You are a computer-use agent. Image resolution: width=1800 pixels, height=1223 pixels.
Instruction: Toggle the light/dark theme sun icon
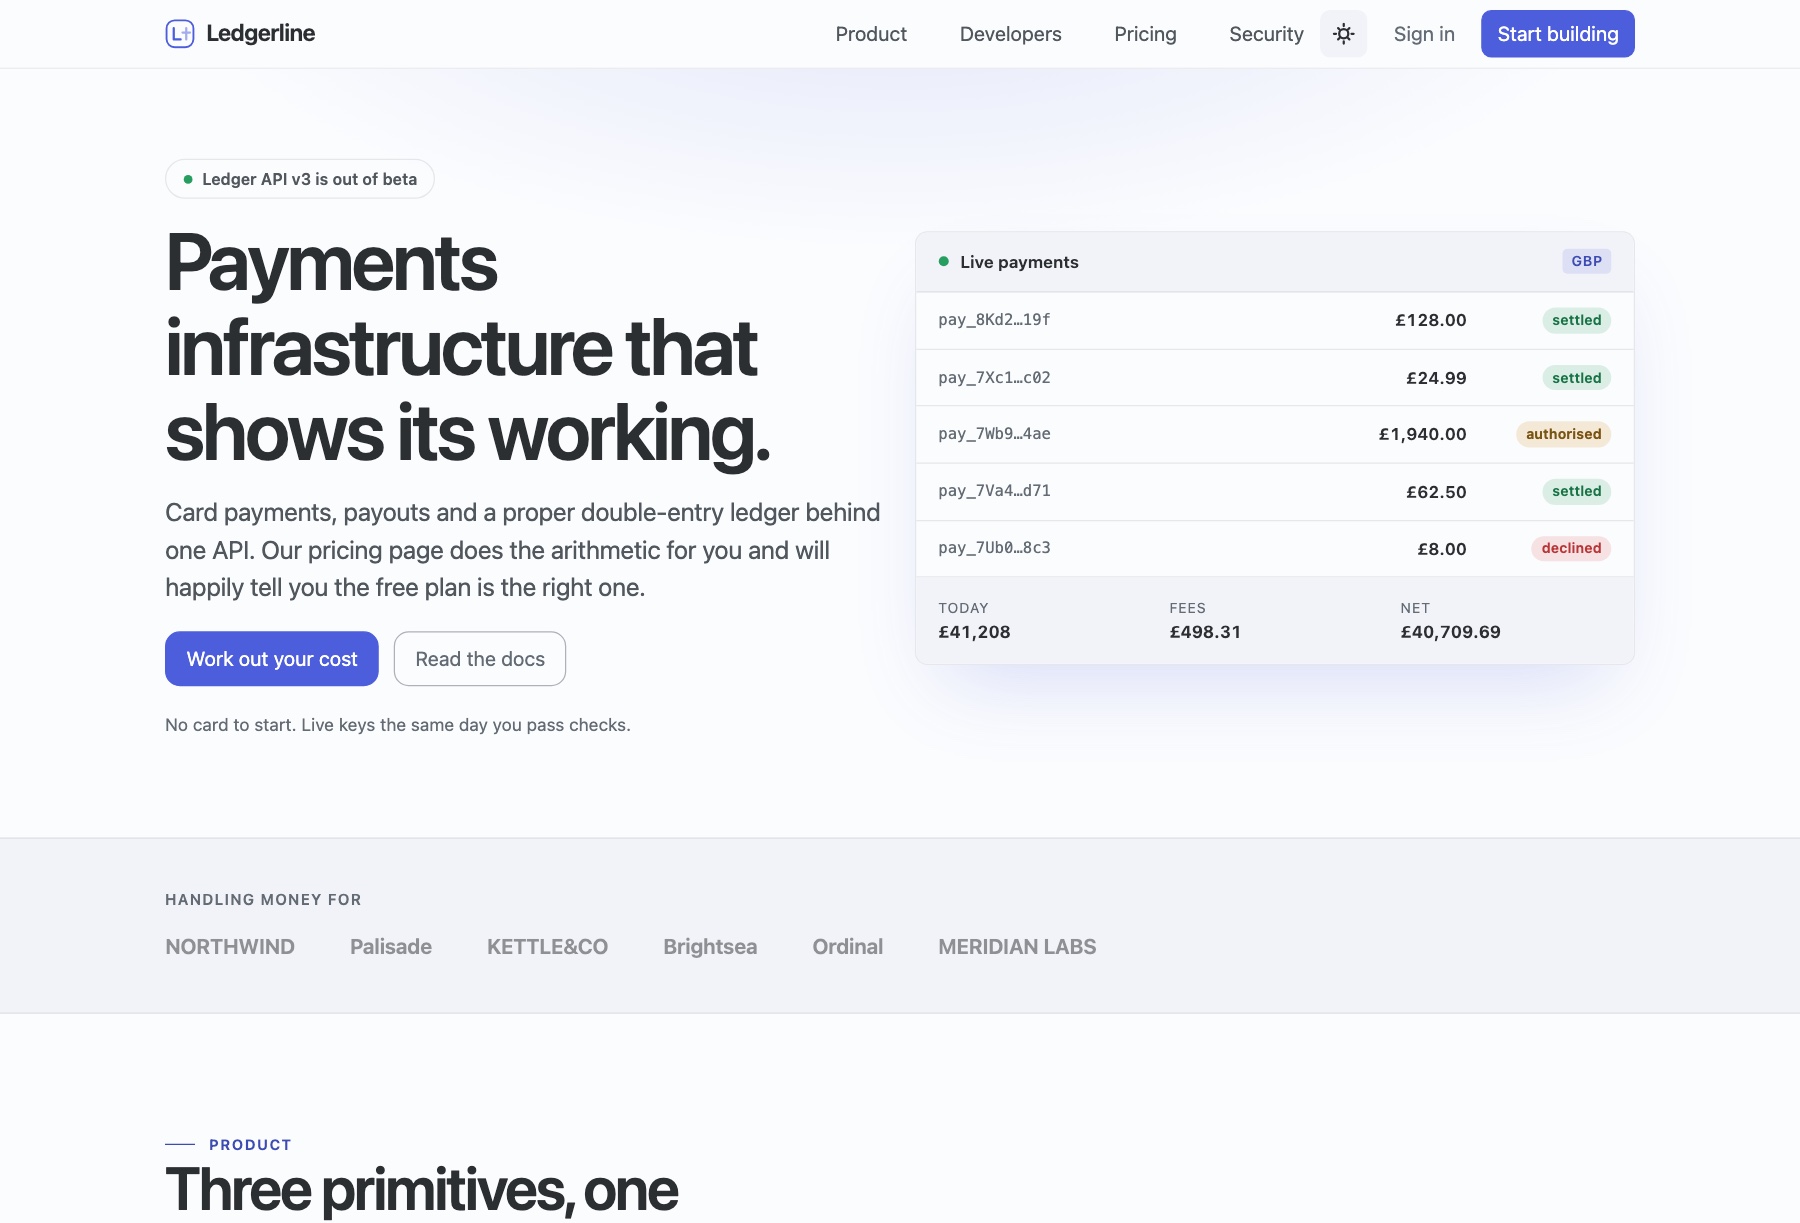pos(1343,34)
